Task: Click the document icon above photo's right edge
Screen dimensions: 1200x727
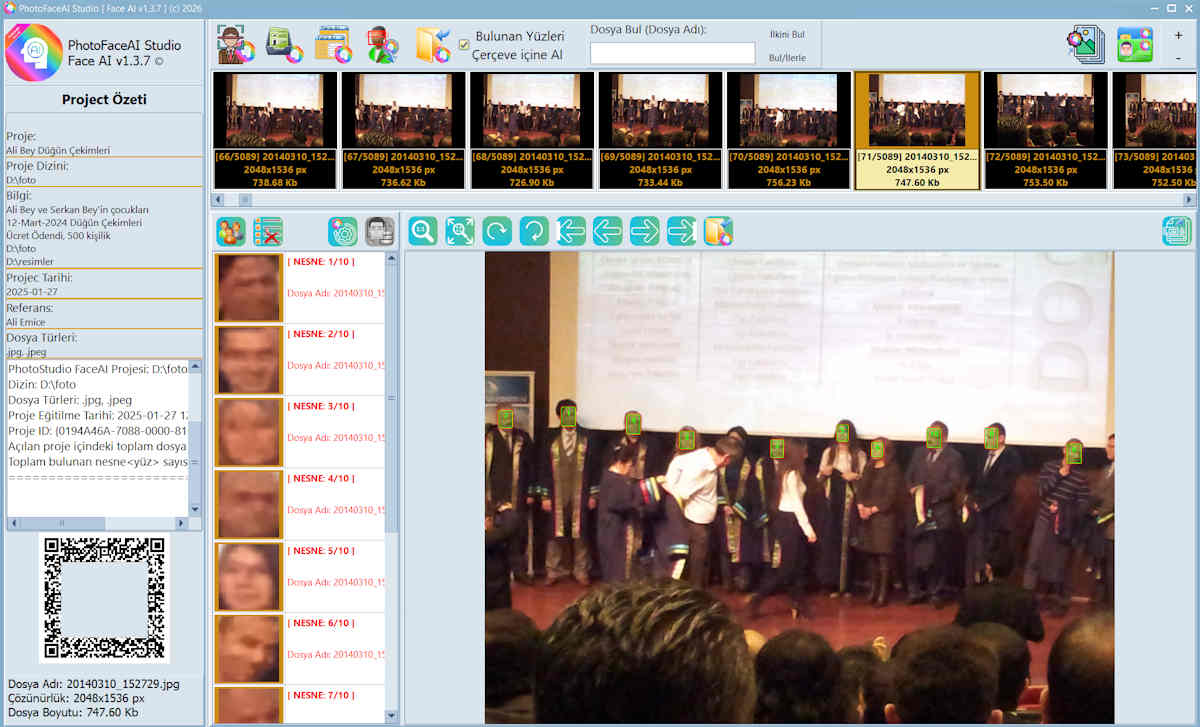Action: click(1177, 231)
